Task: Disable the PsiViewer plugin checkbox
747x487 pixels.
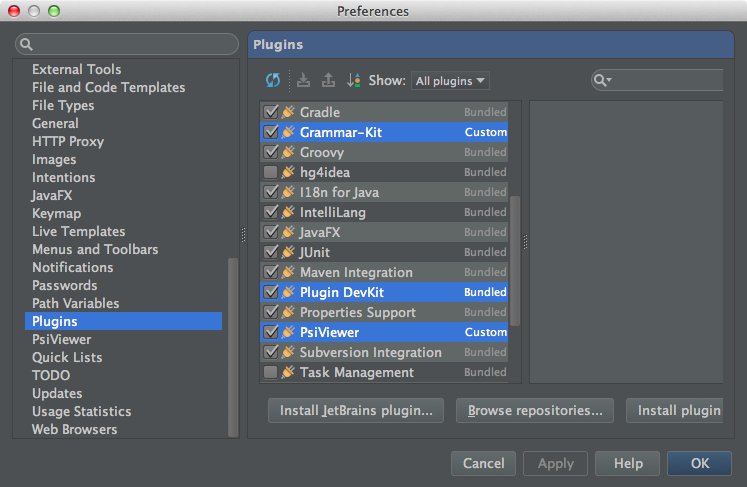Action: coord(271,332)
